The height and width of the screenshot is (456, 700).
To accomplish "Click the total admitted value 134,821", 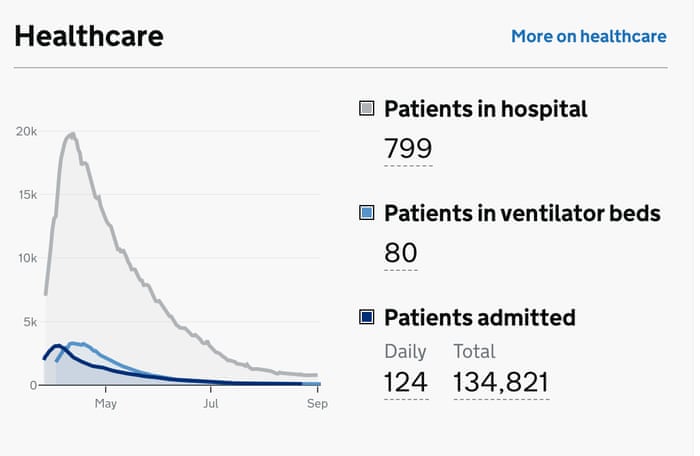I will [501, 382].
